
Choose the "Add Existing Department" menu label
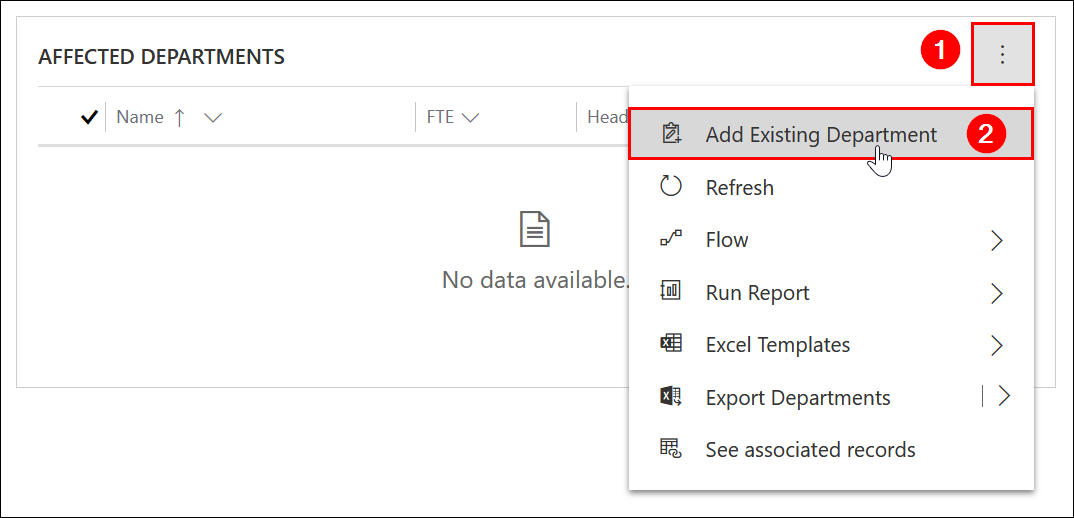(x=821, y=135)
